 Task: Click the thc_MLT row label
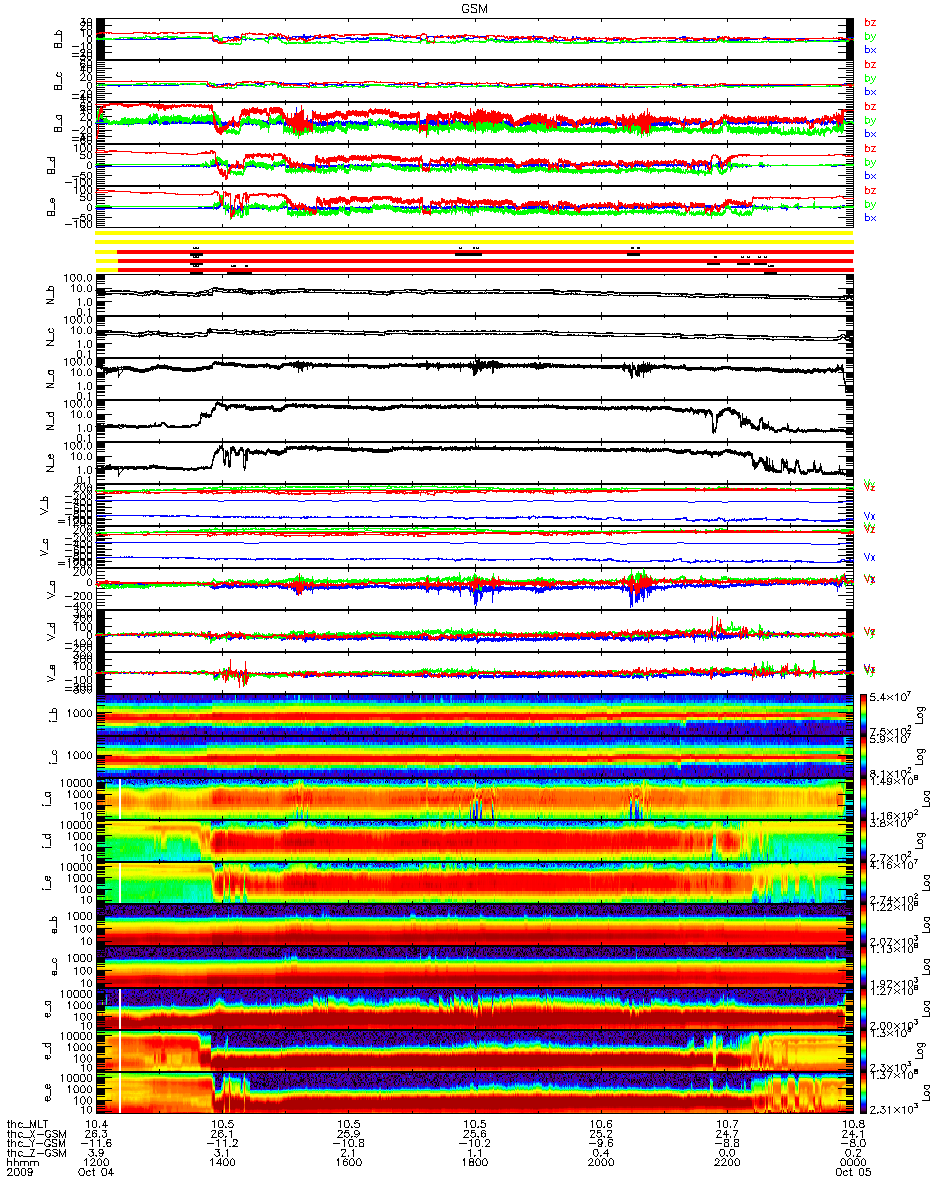coord(28,1126)
